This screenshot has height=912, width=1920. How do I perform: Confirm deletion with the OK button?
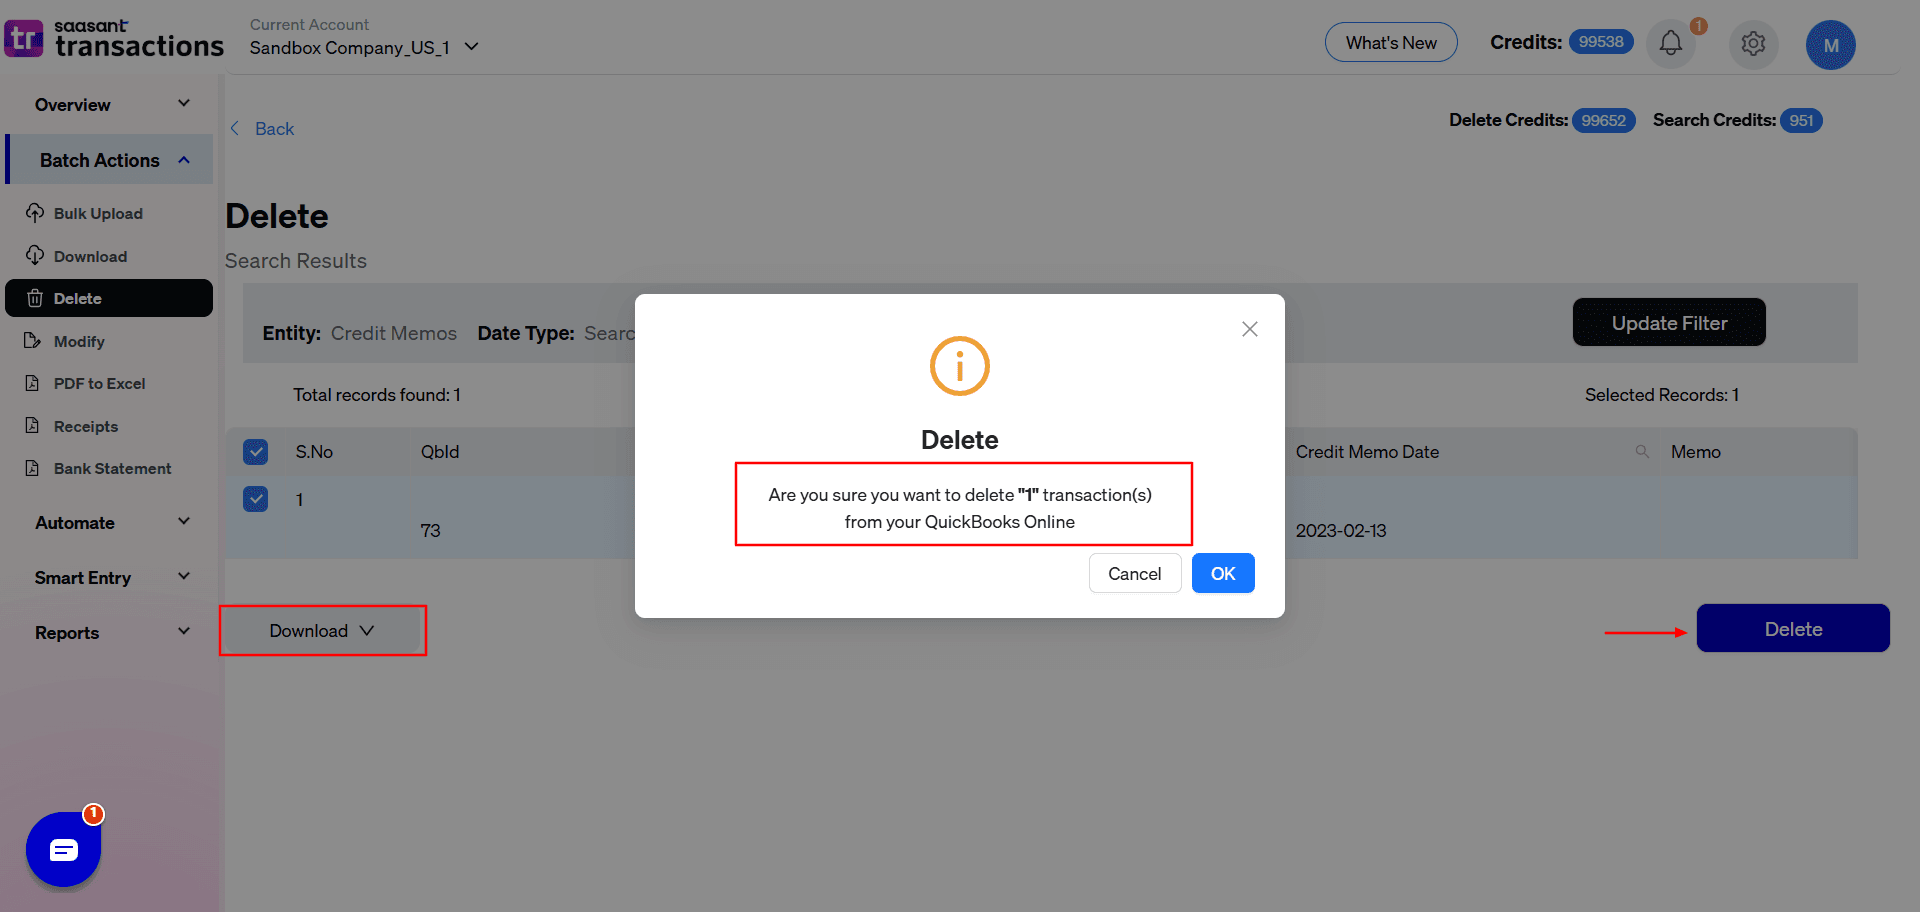(1223, 573)
